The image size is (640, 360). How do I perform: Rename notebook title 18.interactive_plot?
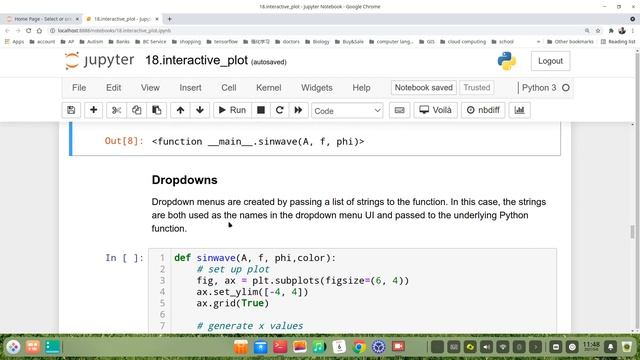click(x=196, y=60)
